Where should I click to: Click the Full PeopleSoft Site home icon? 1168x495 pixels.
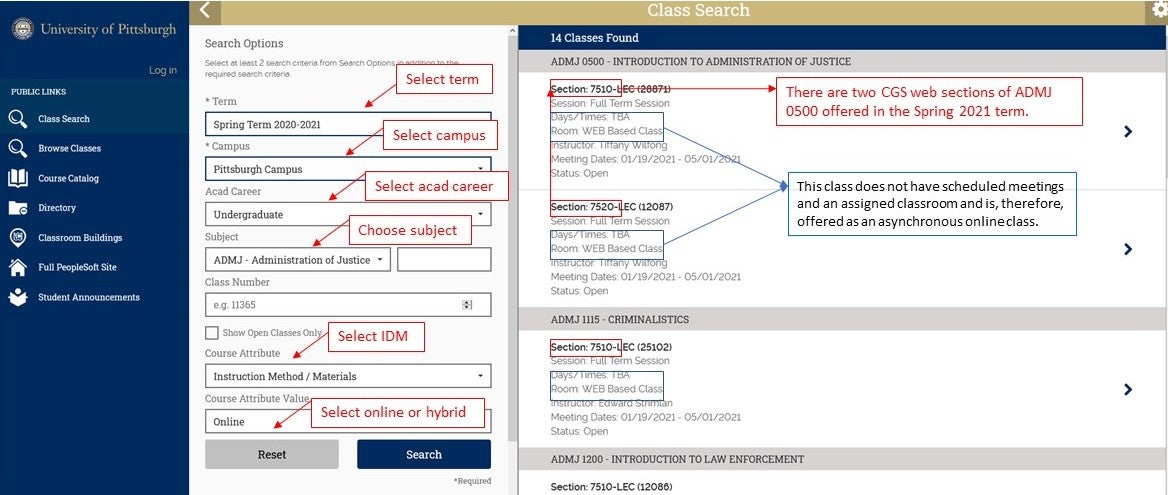pyautogui.click(x=18, y=267)
